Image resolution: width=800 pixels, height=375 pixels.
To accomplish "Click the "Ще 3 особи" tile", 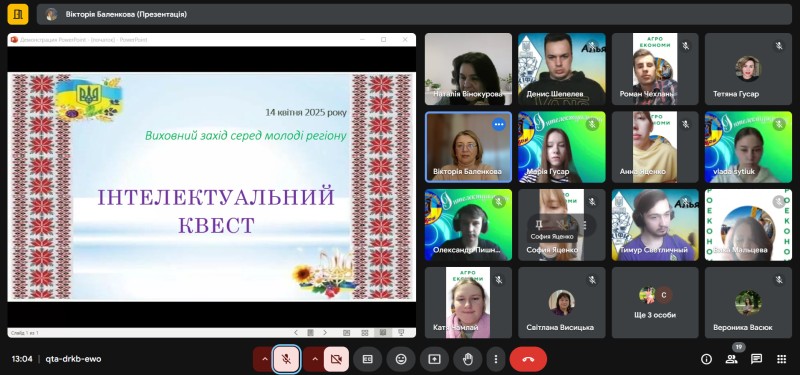I will 655,303.
